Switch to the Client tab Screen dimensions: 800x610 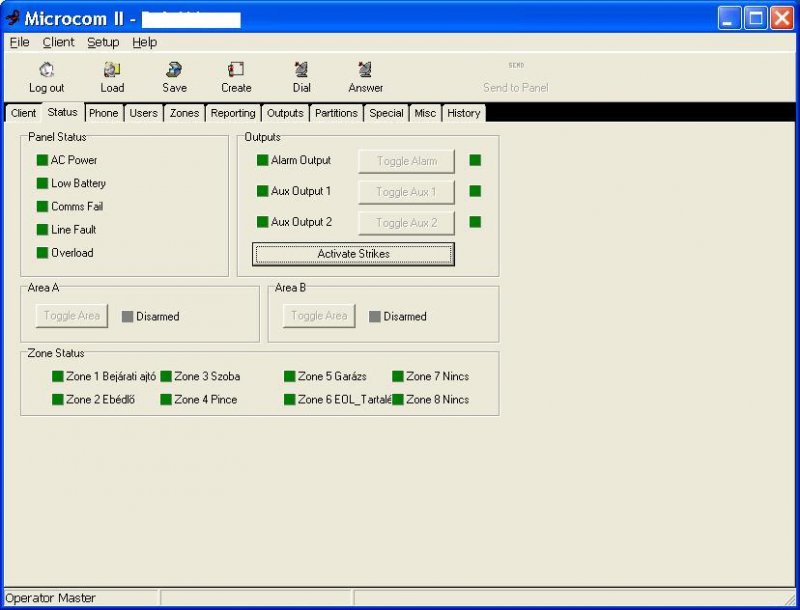(23, 113)
